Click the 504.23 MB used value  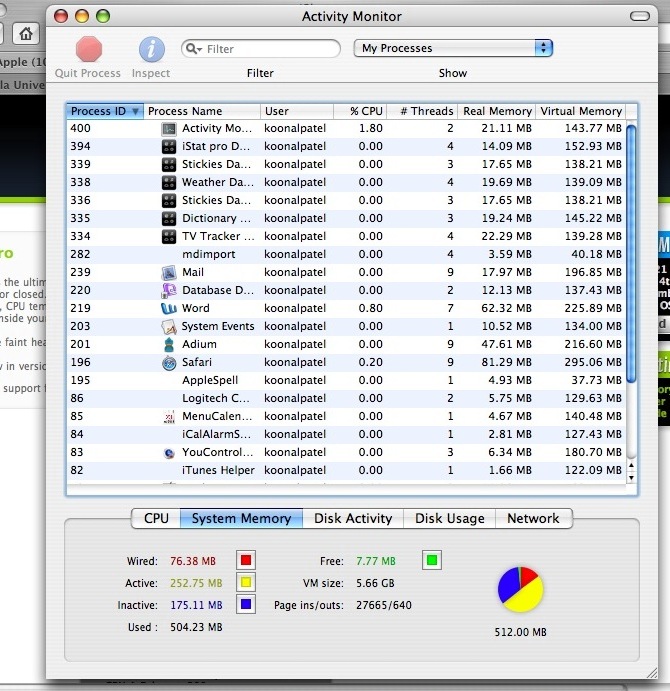click(x=196, y=627)
